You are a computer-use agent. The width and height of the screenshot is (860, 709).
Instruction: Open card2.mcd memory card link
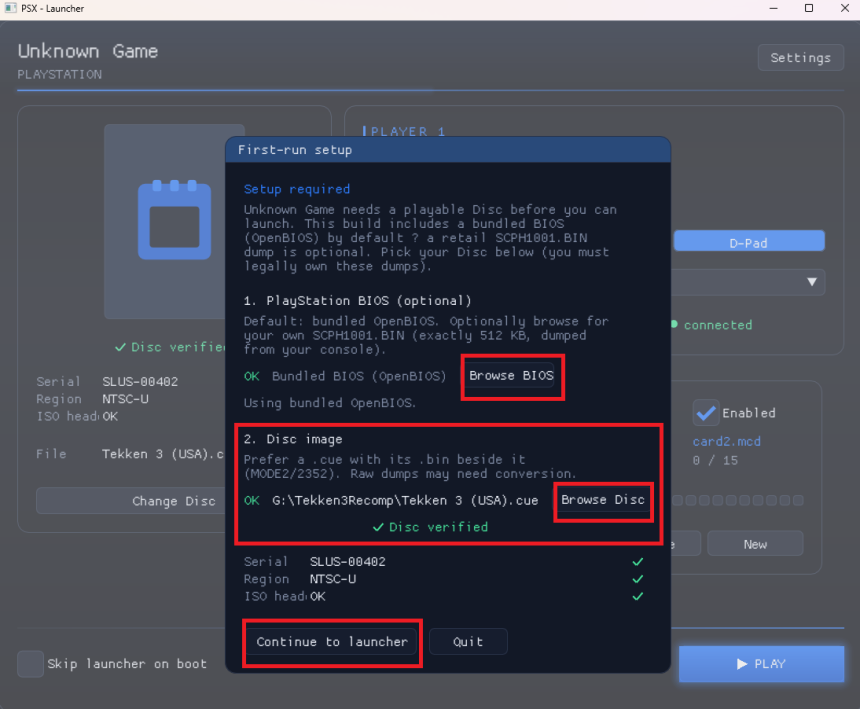click(726, 442)
